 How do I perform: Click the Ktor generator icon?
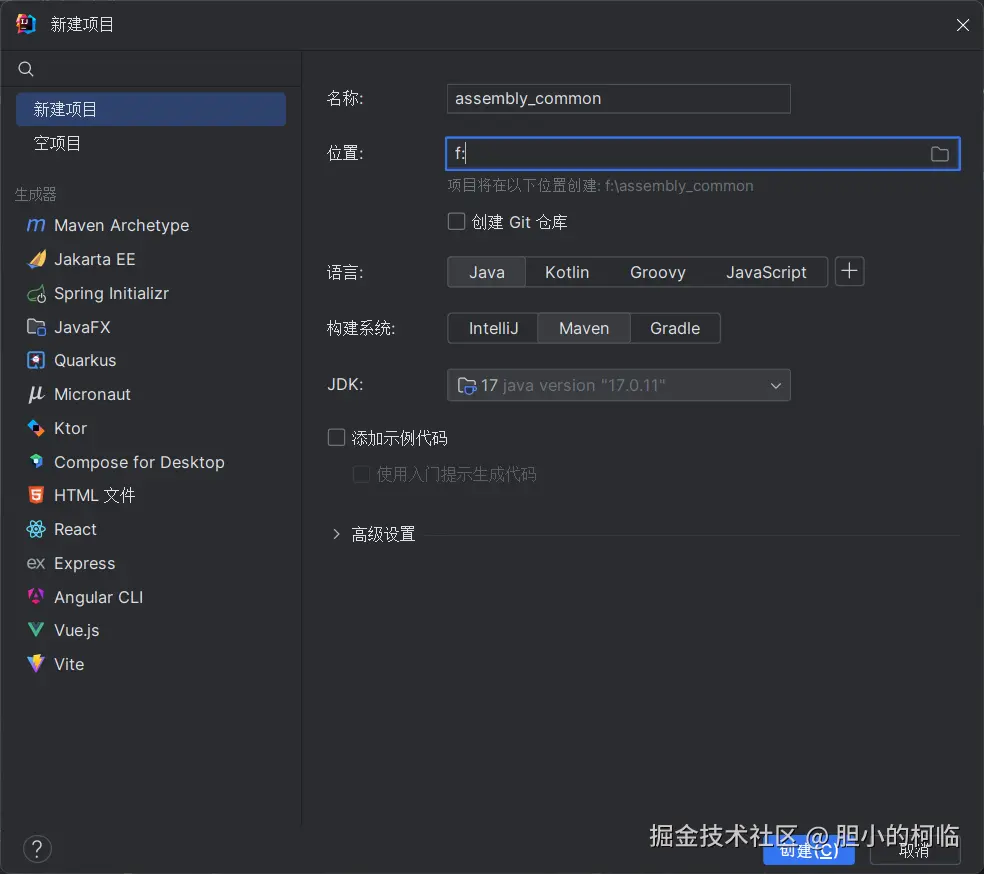click(x=36, y=428)
